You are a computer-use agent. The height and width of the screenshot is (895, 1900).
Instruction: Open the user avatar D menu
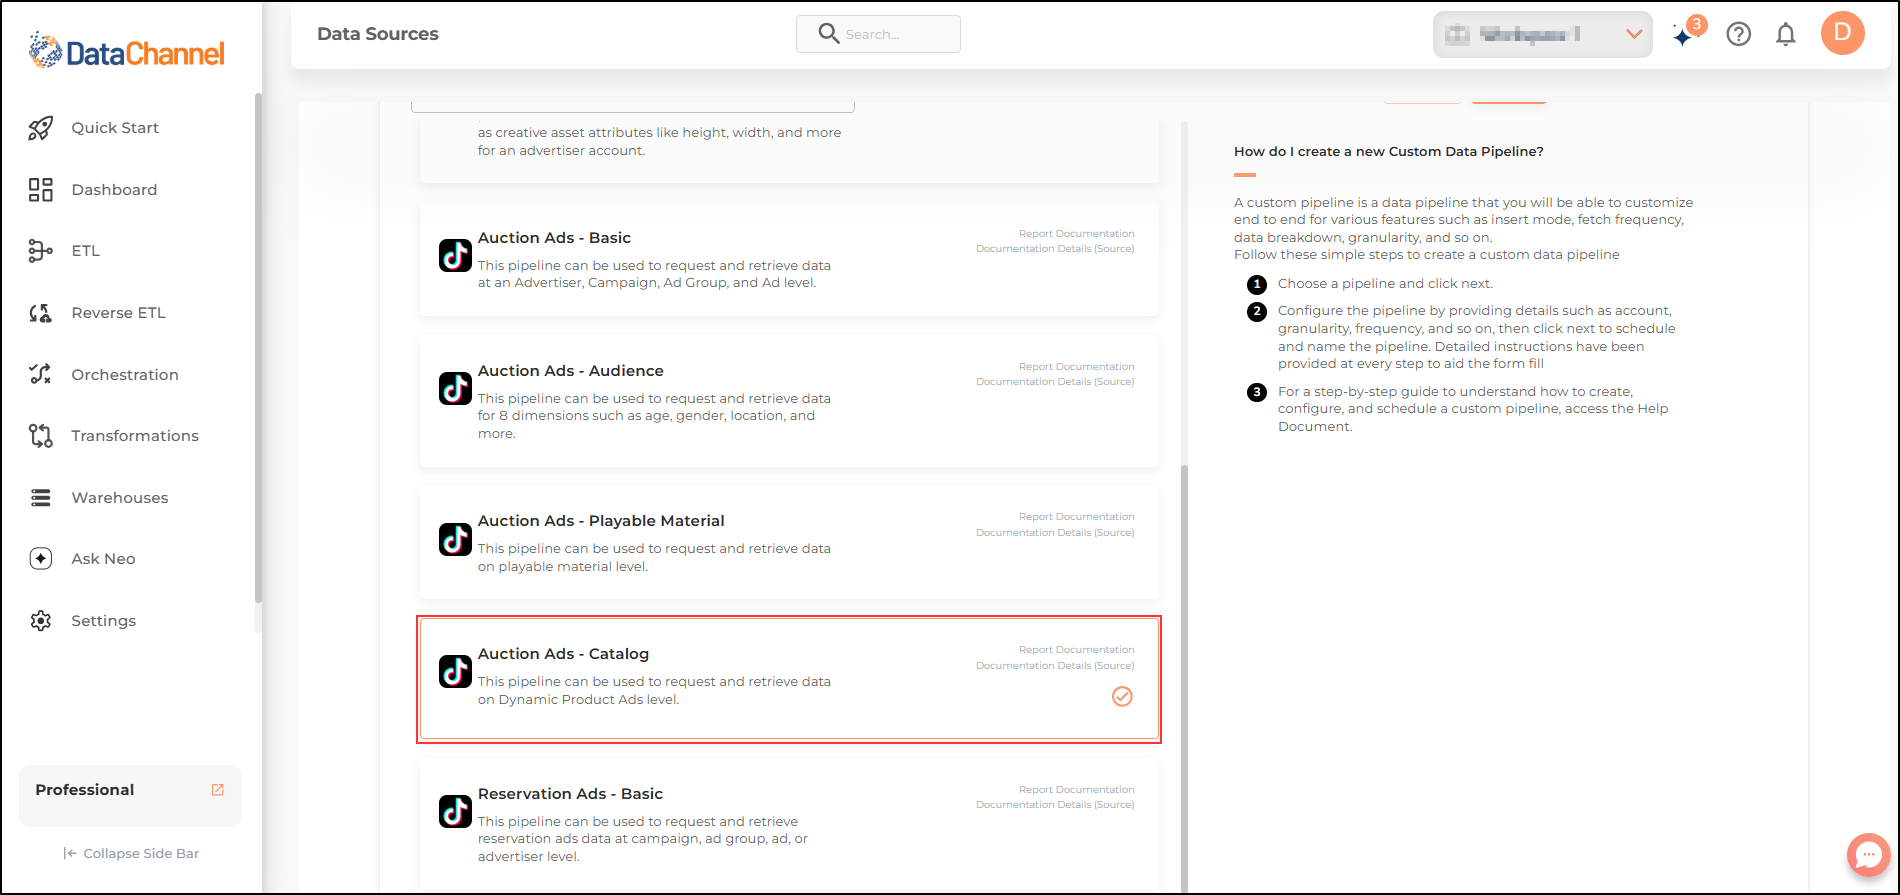pyautogui.click(x=1843, y=33)
